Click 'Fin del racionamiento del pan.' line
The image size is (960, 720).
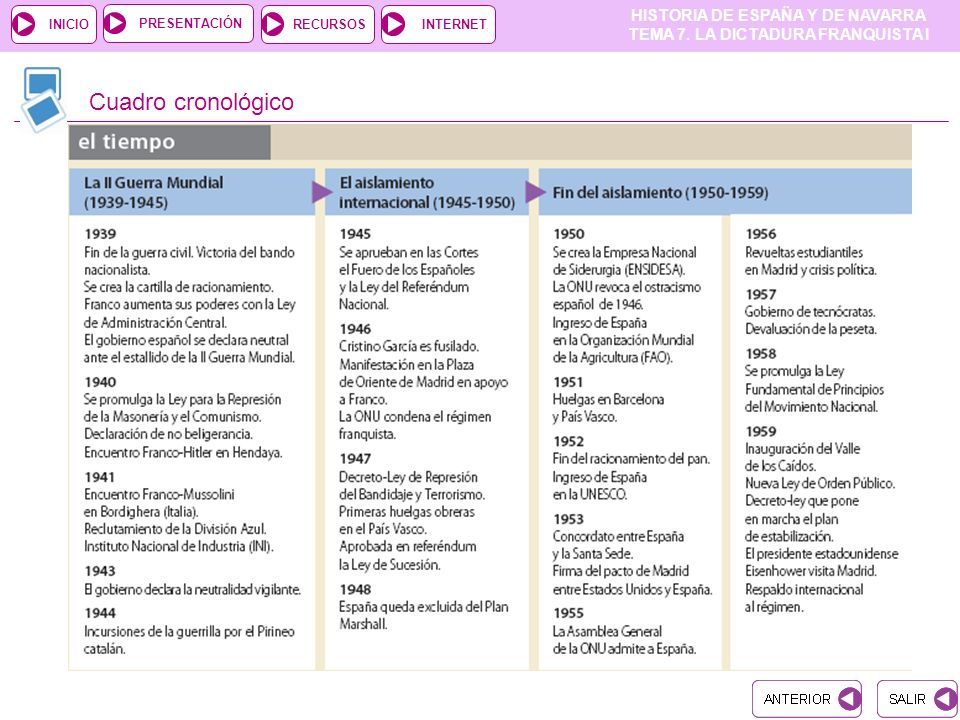631,459
